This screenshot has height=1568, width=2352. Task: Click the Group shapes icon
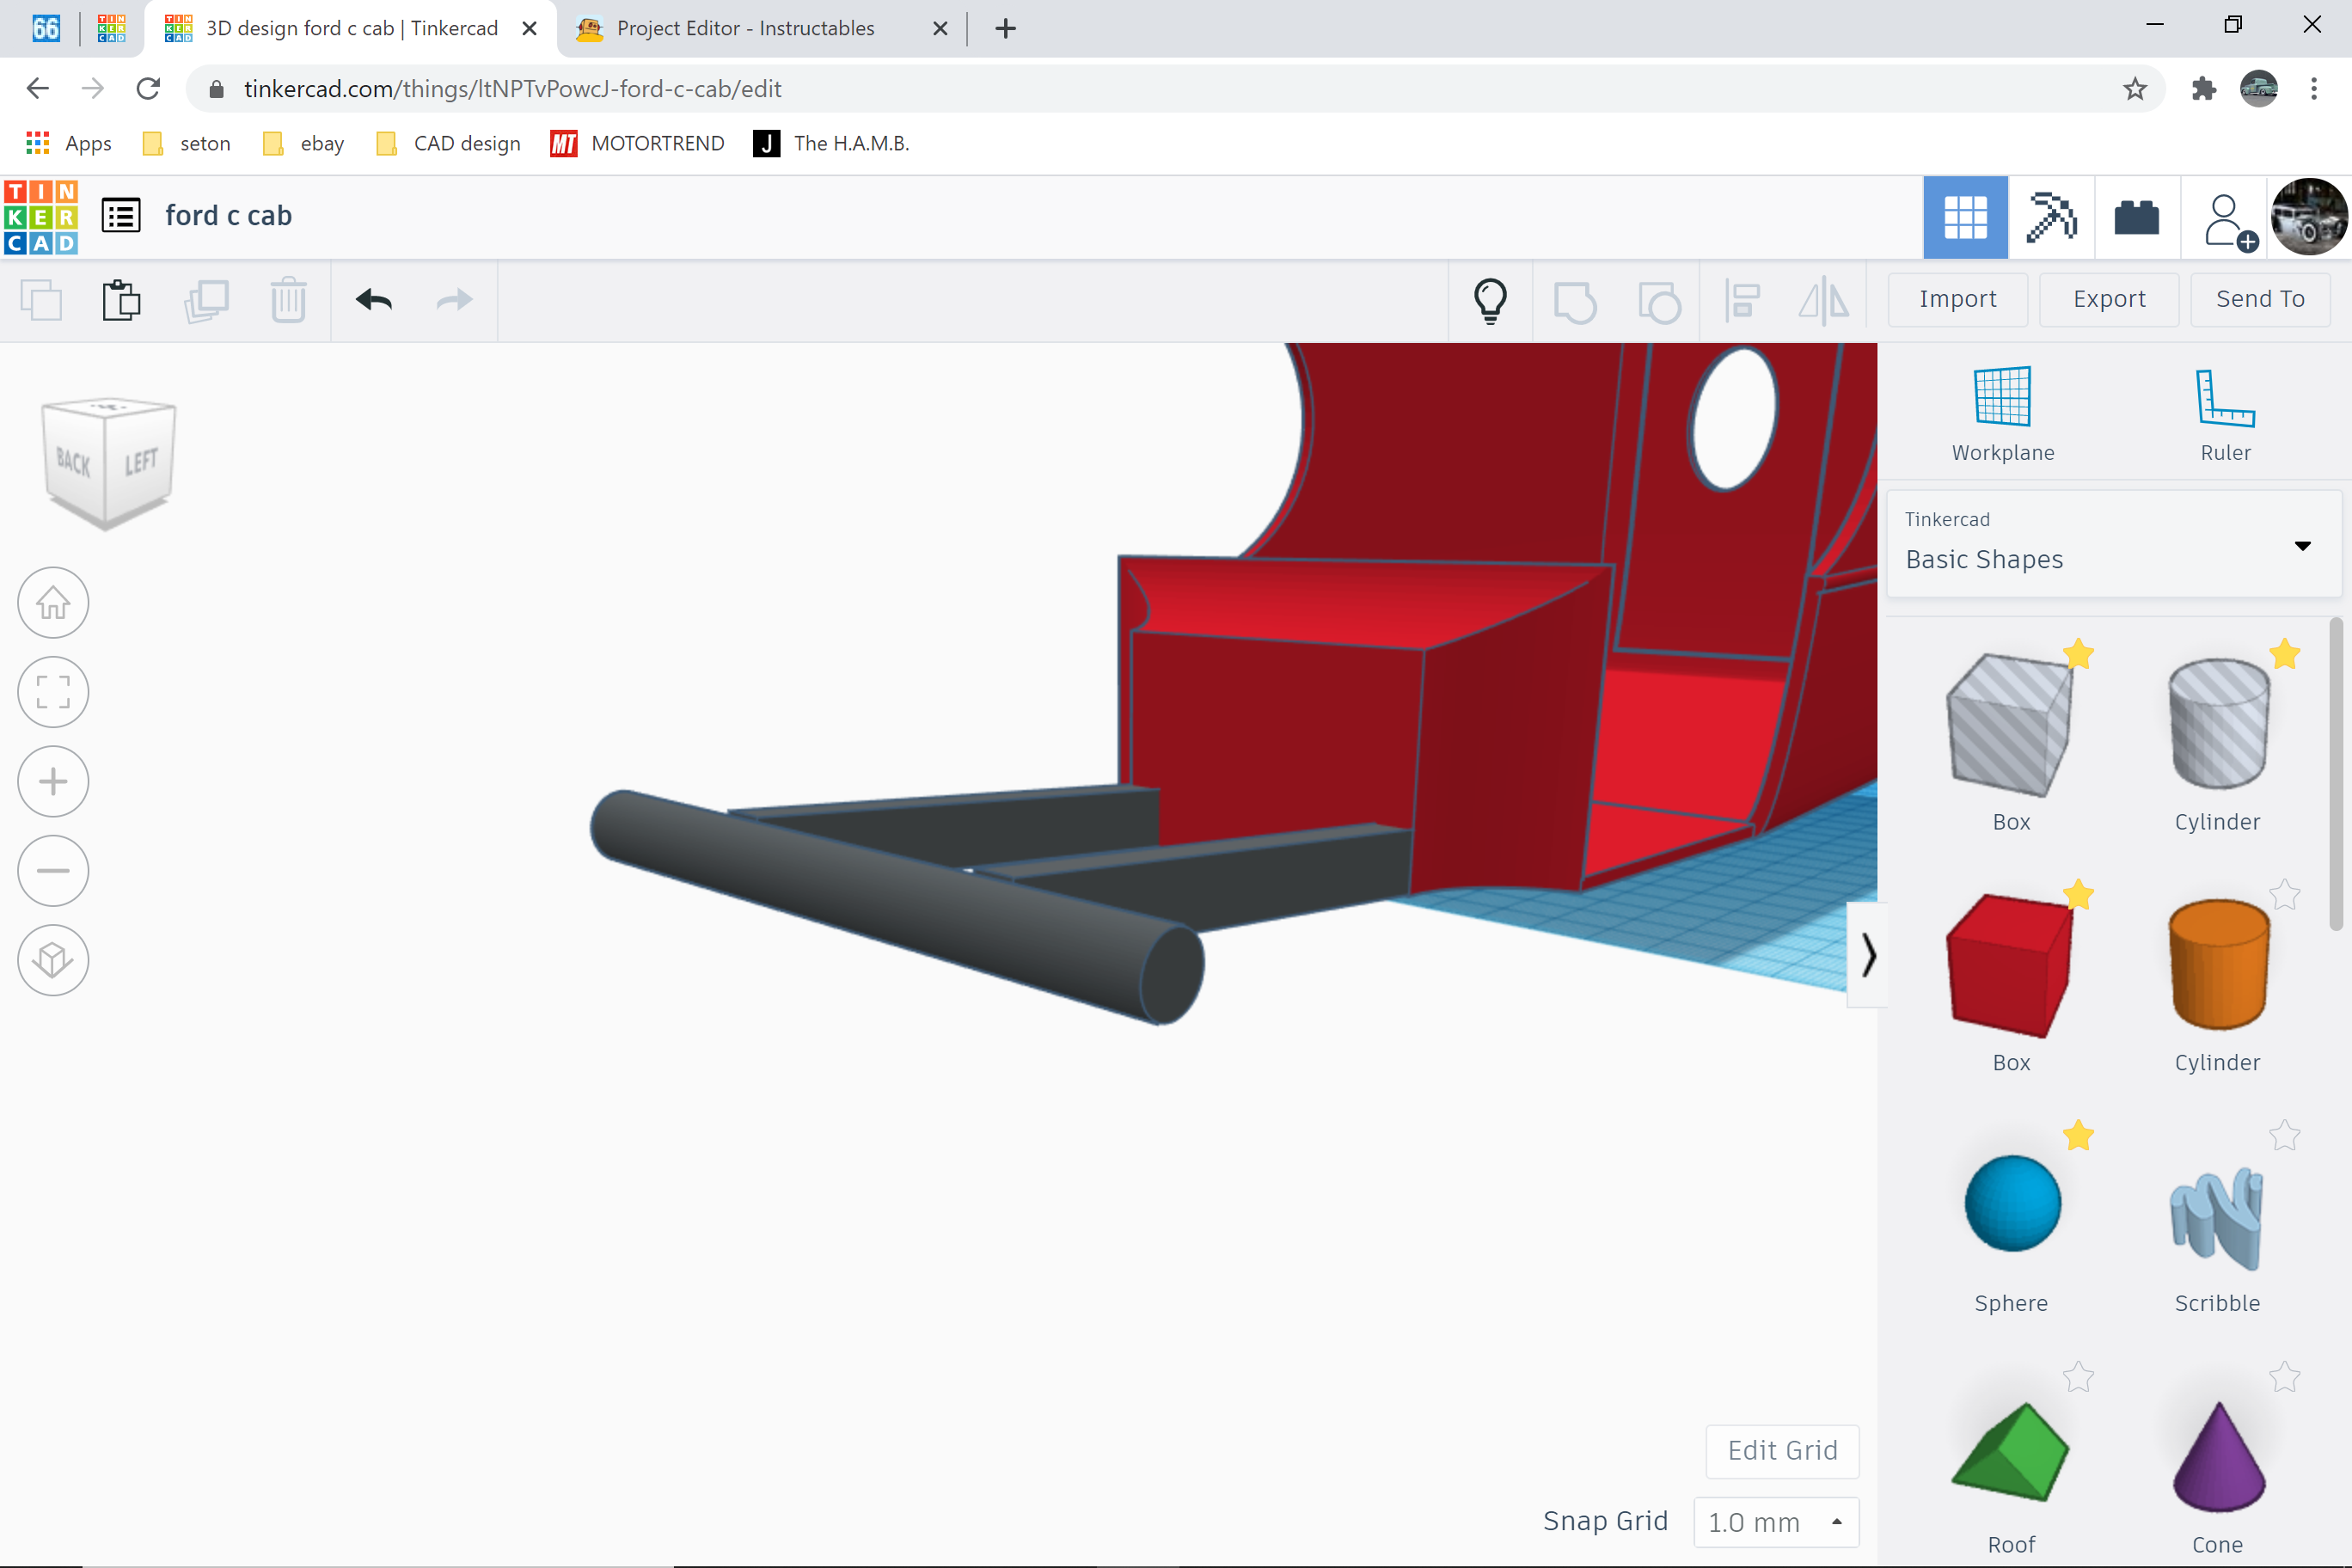(x=1575, y=302)
